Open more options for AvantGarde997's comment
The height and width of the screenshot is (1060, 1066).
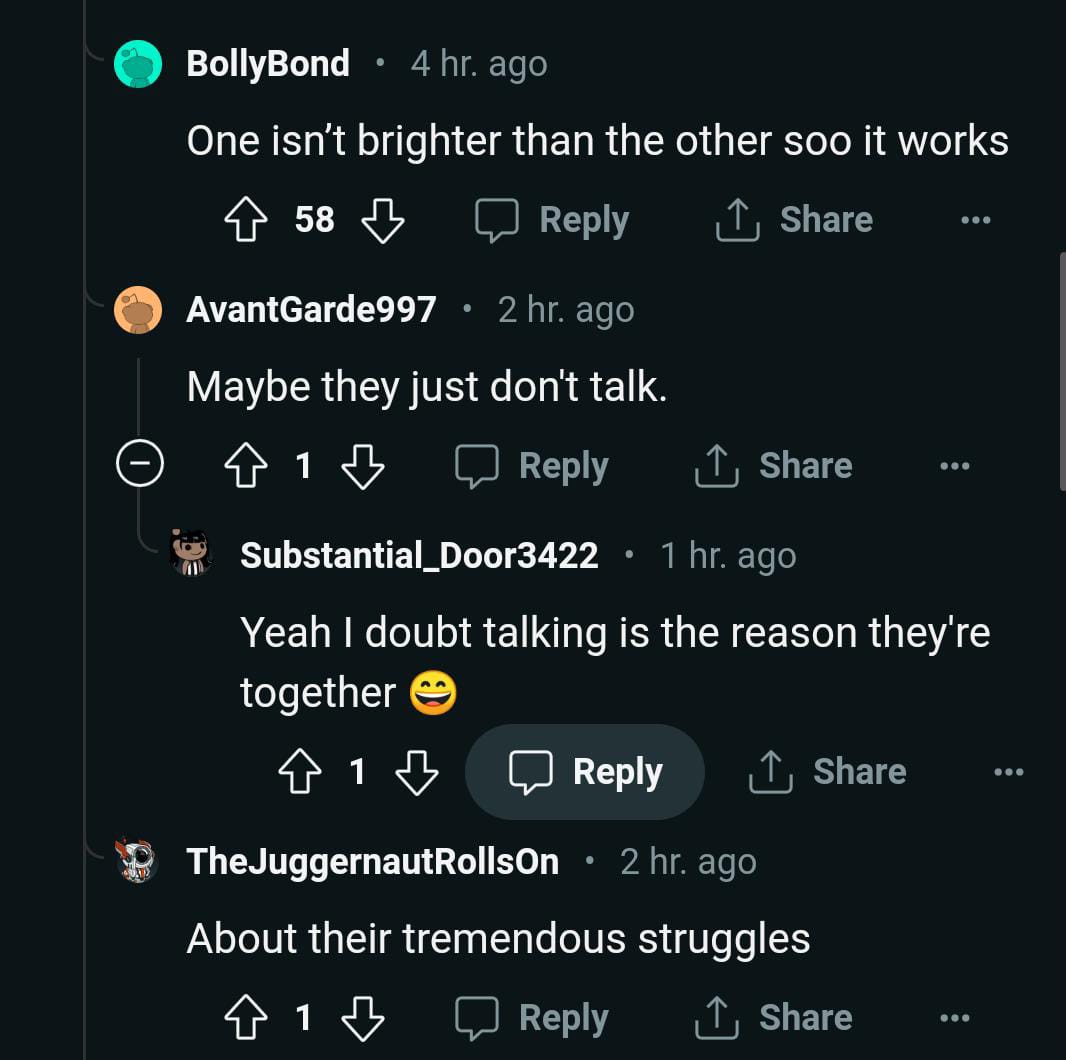click(954, 466)
